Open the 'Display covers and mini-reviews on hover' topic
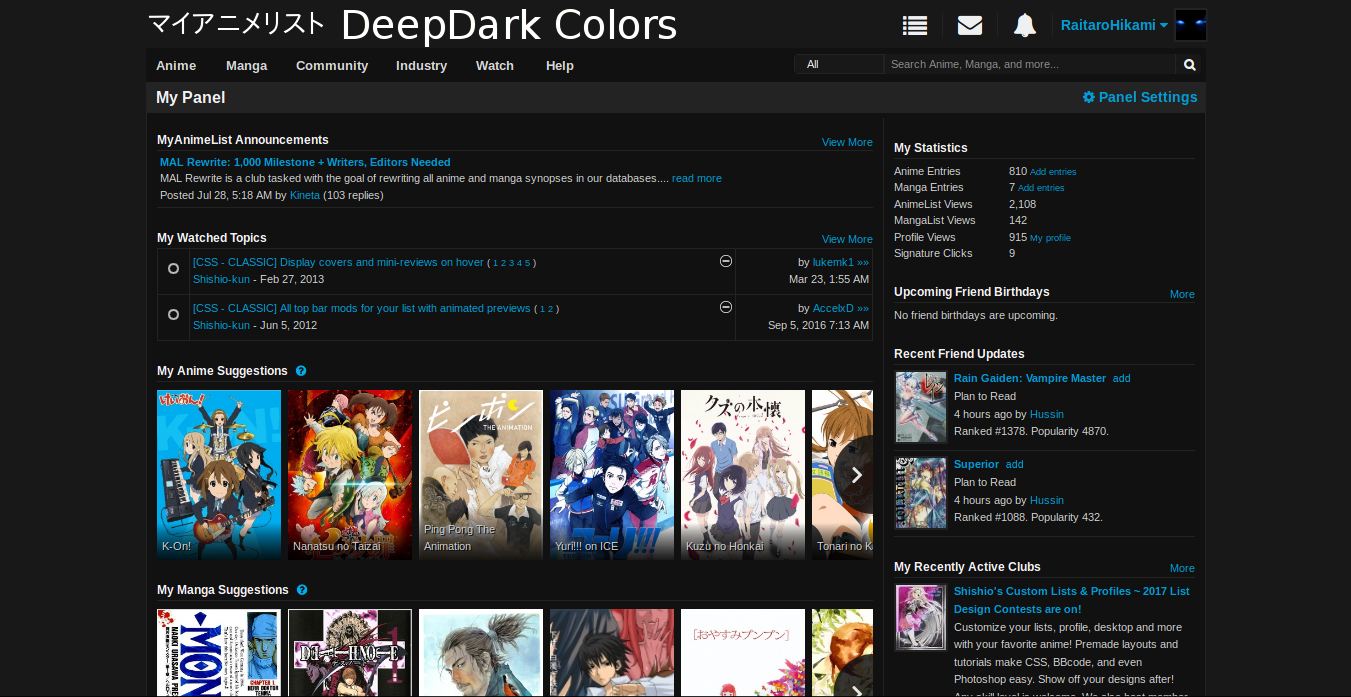Viewport: 1351px width, 697px height. point(338,262)
